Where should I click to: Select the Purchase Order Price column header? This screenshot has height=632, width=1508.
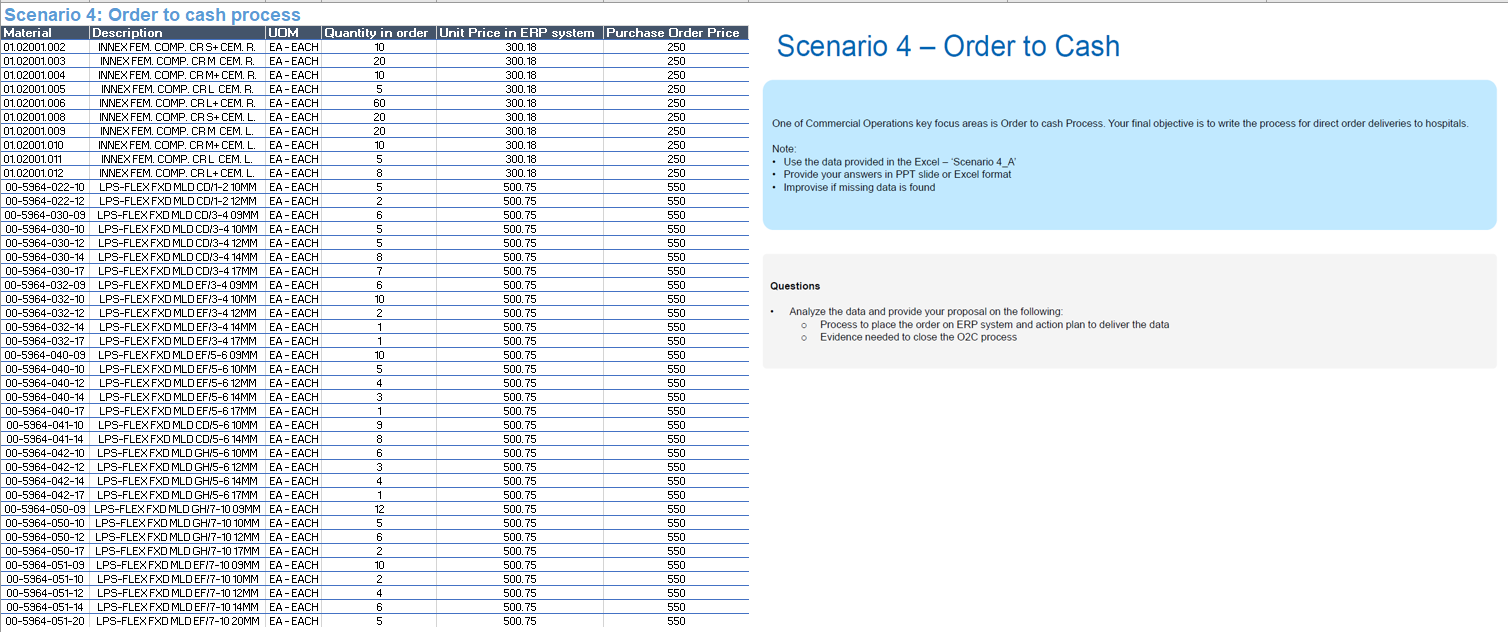(x=674, y=32)
